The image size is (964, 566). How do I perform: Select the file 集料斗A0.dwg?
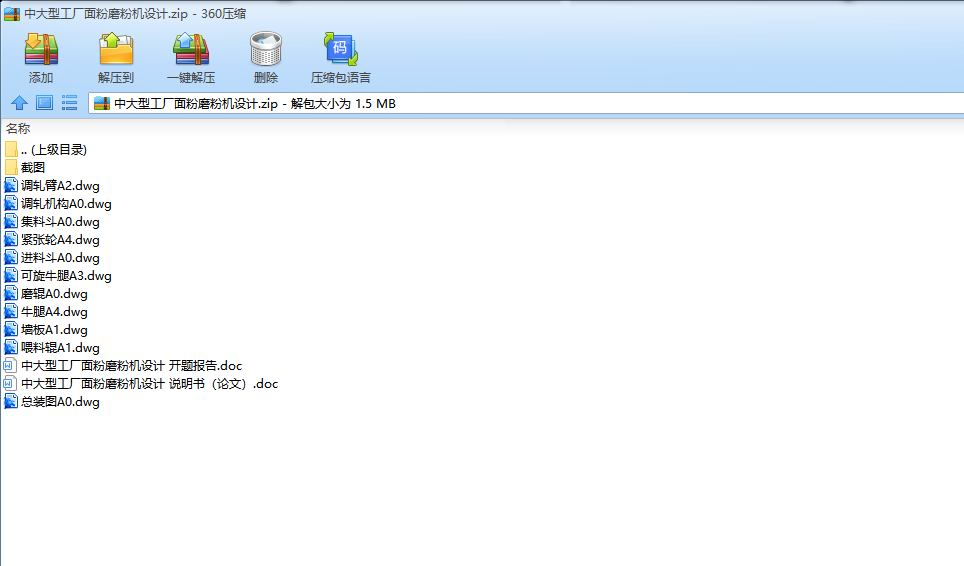[52, 221]
